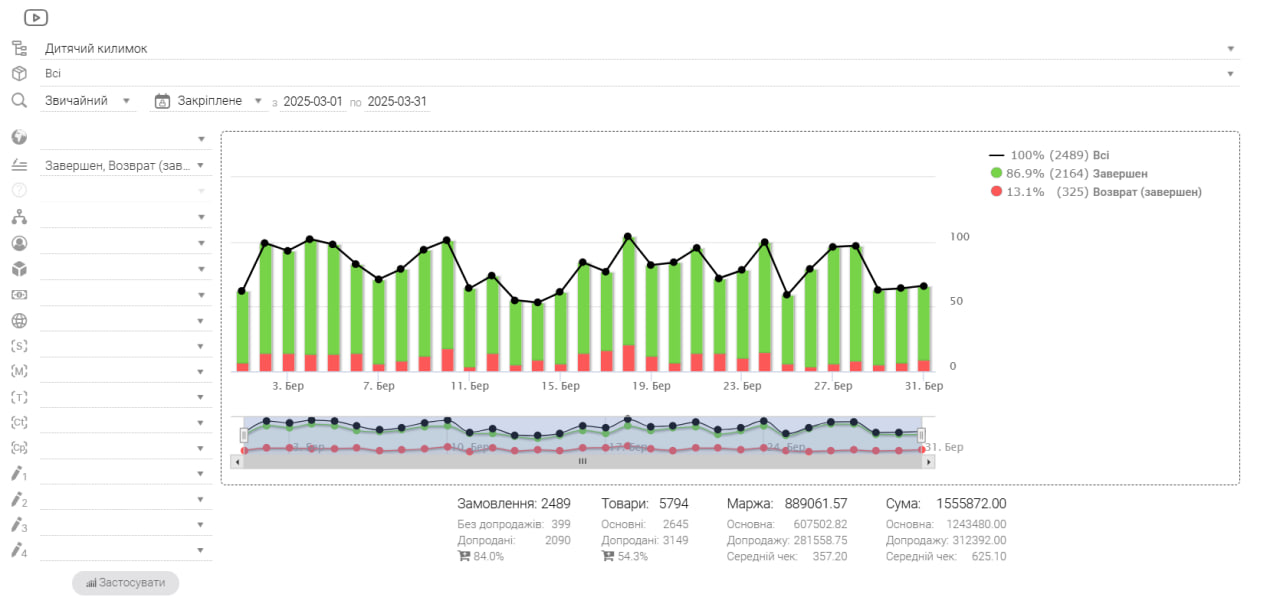
Task: Click the {M} medium filter icon
Action: pyautogui.click(x=19, y=372)
